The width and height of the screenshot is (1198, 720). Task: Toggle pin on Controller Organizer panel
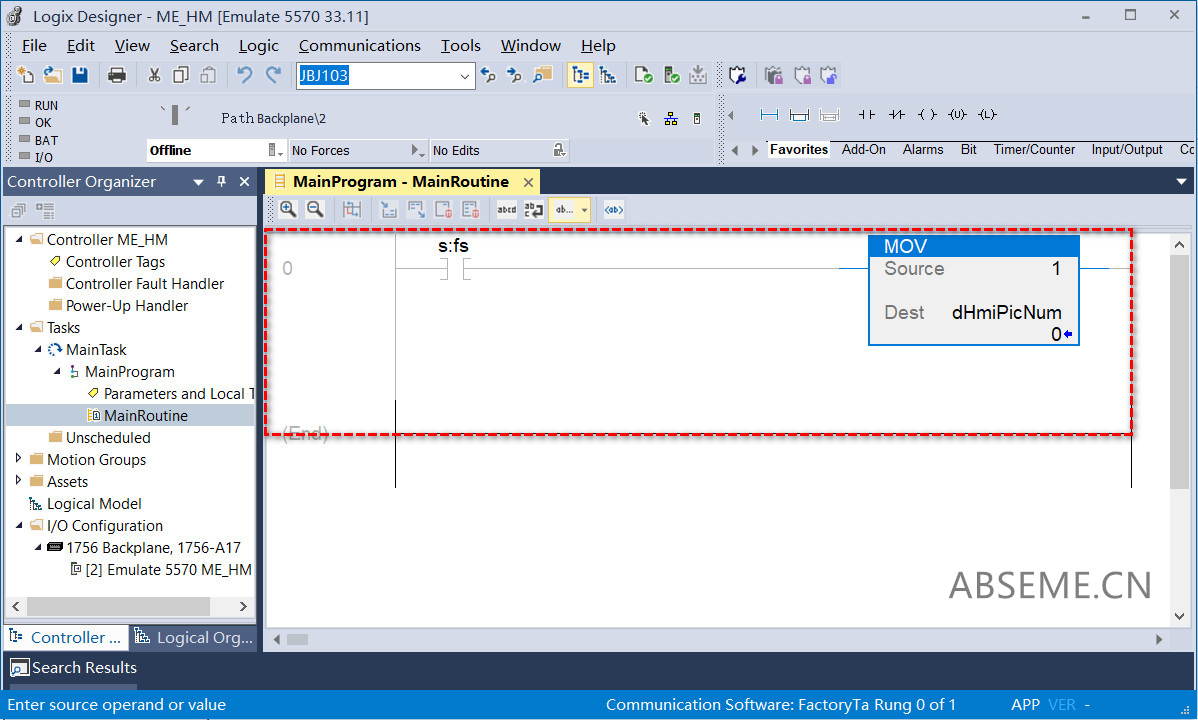(x=221, y=182)
